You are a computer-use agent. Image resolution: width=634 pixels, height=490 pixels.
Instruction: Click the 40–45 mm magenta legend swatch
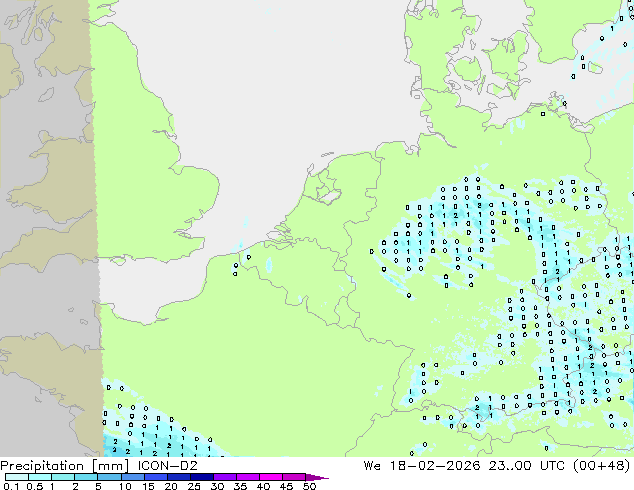click(x=271, y=477)
